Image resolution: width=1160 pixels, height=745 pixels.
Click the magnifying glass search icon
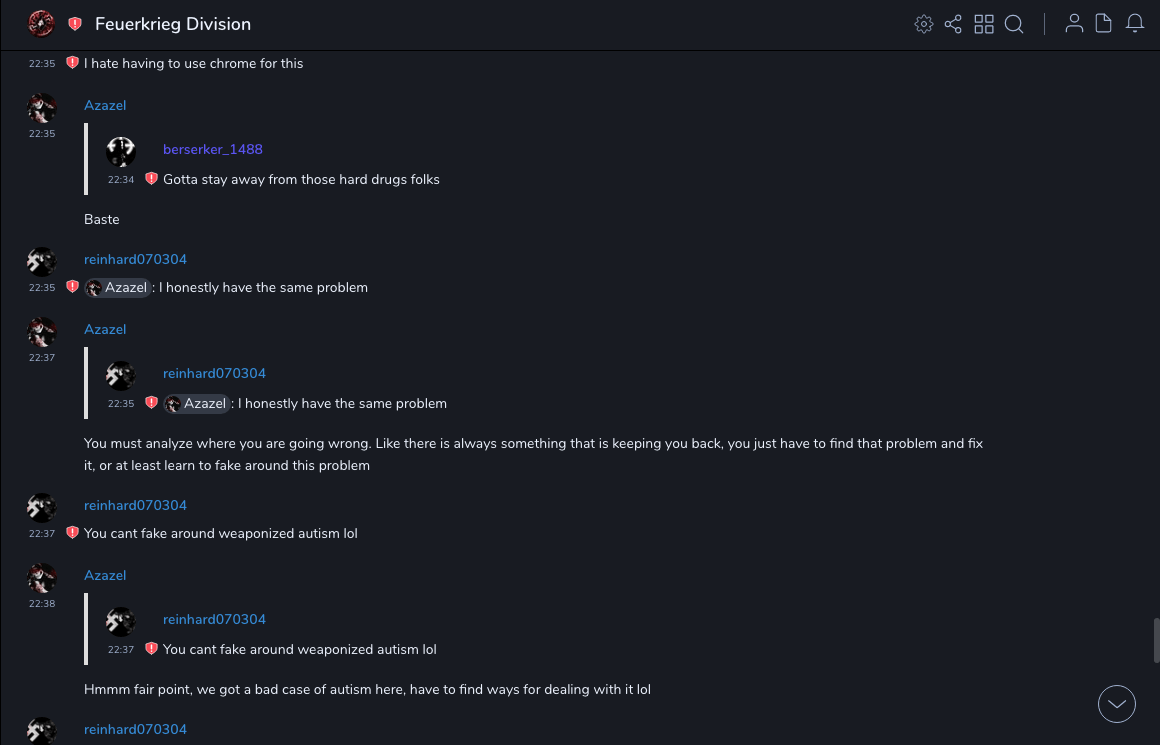point(1014,24)
